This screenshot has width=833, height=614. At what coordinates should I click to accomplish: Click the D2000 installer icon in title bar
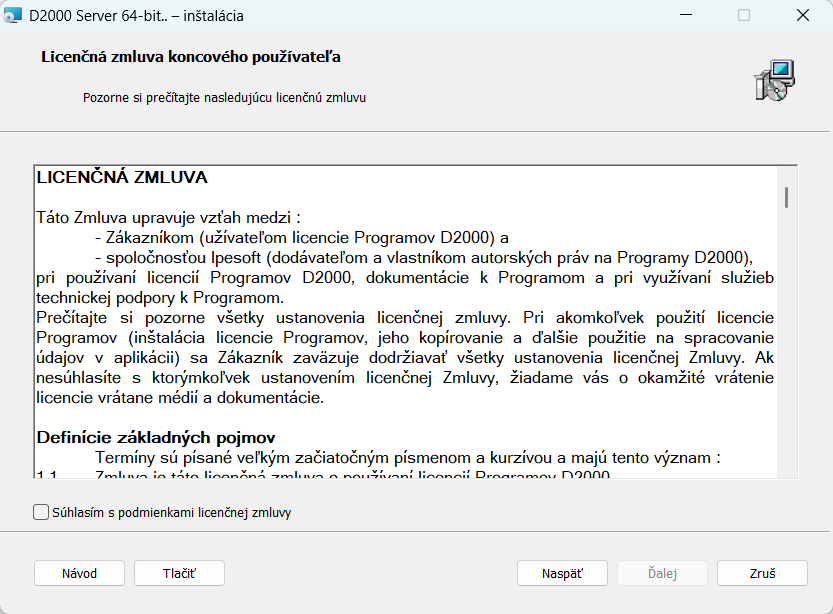click(x=14, y=16)
